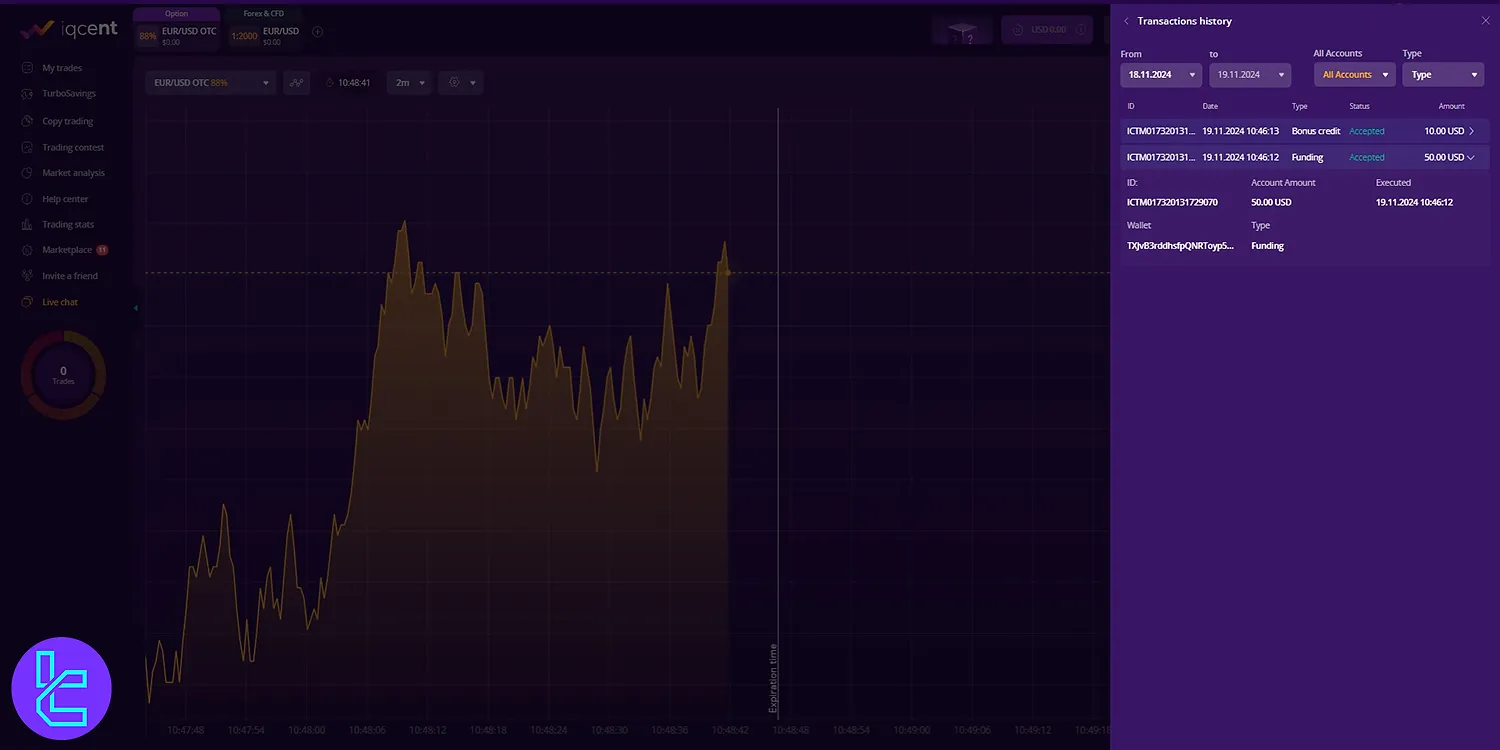The width and height of the screenshot is (1500, 750).
Task: Click the Status column header
Action: tap(1359, 106)
